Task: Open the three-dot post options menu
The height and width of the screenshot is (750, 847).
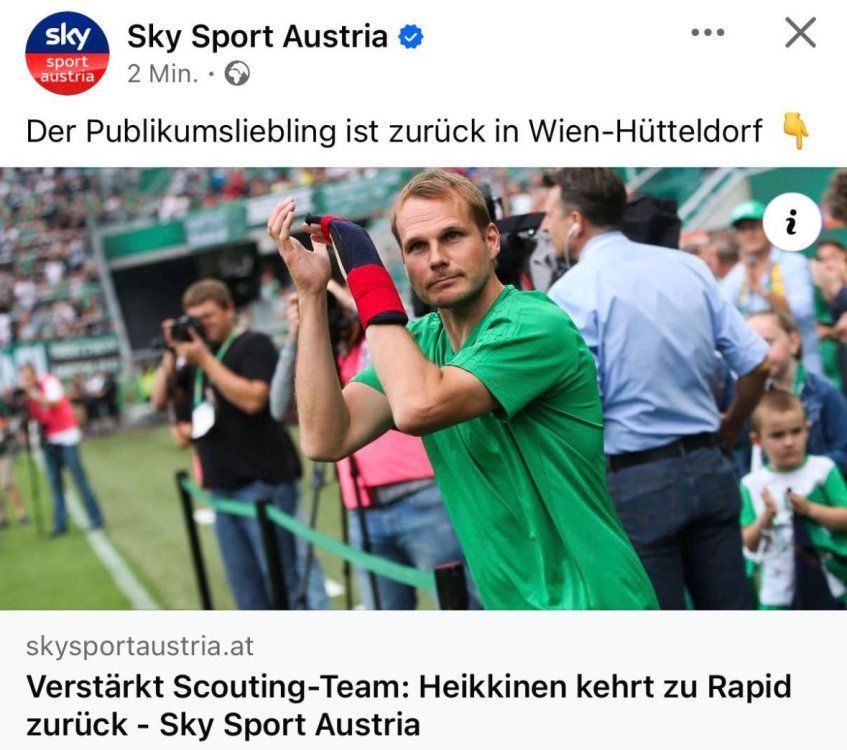Action: point(708,32)
